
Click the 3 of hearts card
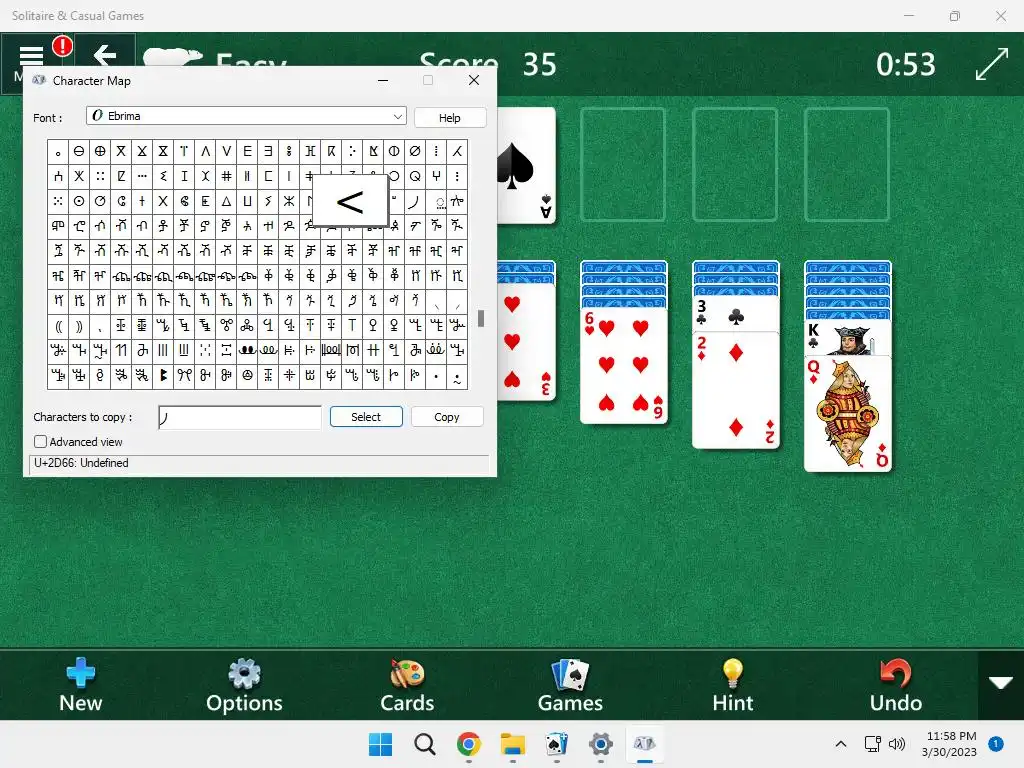tap(526, 342)
